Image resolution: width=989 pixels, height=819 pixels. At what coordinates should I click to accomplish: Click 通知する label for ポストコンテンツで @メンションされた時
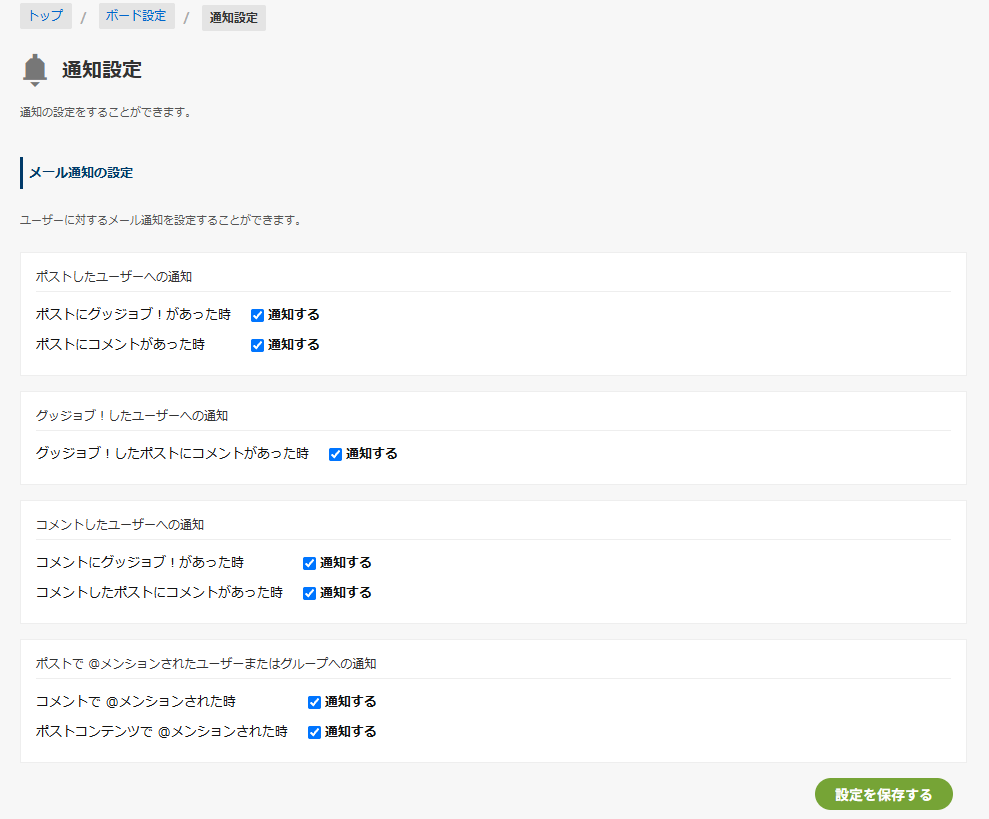[350, 731]
